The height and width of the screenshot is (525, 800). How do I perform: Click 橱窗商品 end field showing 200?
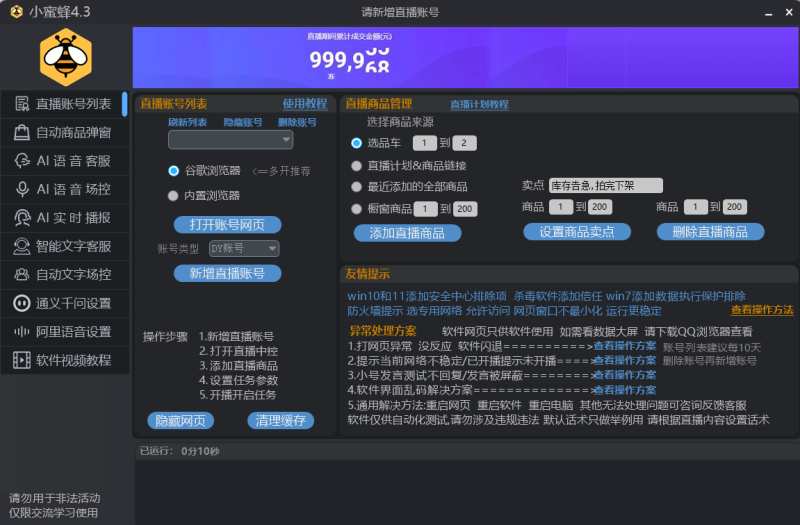pyautogui.click(x=465, y=209)
